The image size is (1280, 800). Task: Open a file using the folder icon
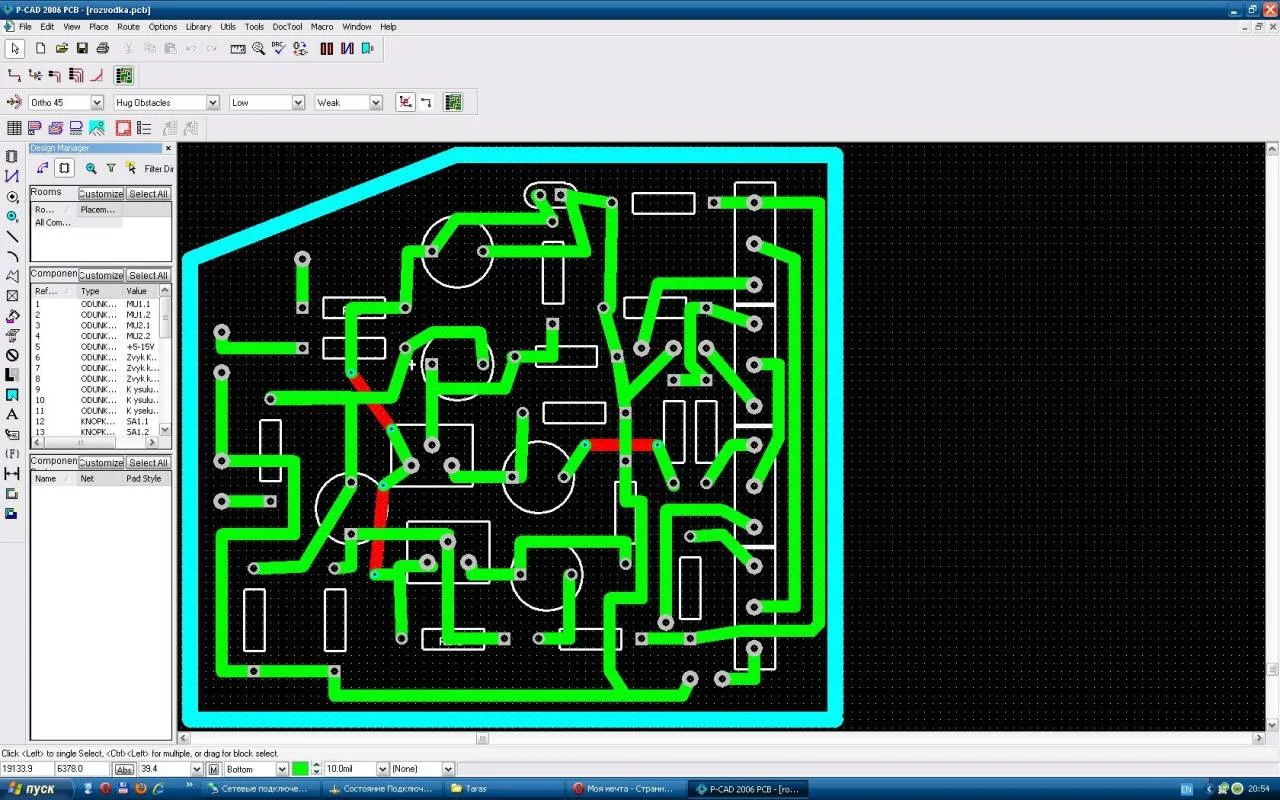(x=61, y=48)
